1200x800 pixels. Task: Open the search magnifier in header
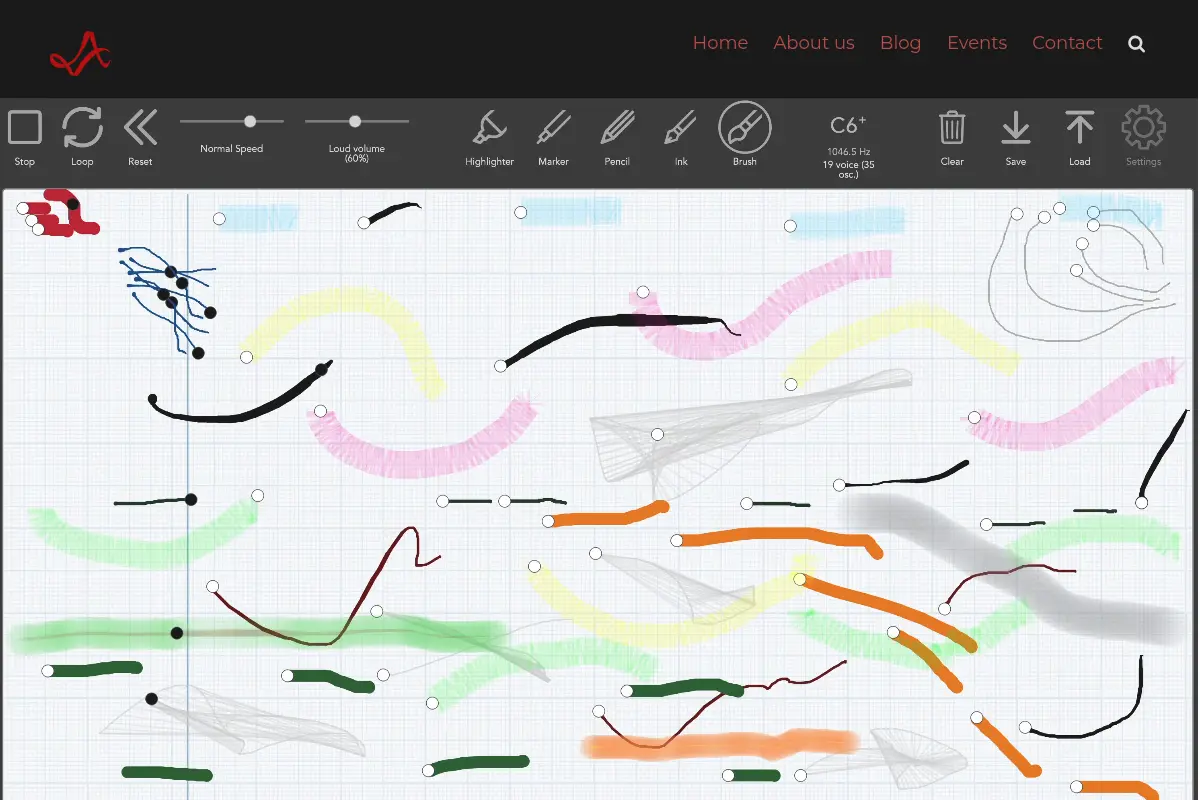1136,44
